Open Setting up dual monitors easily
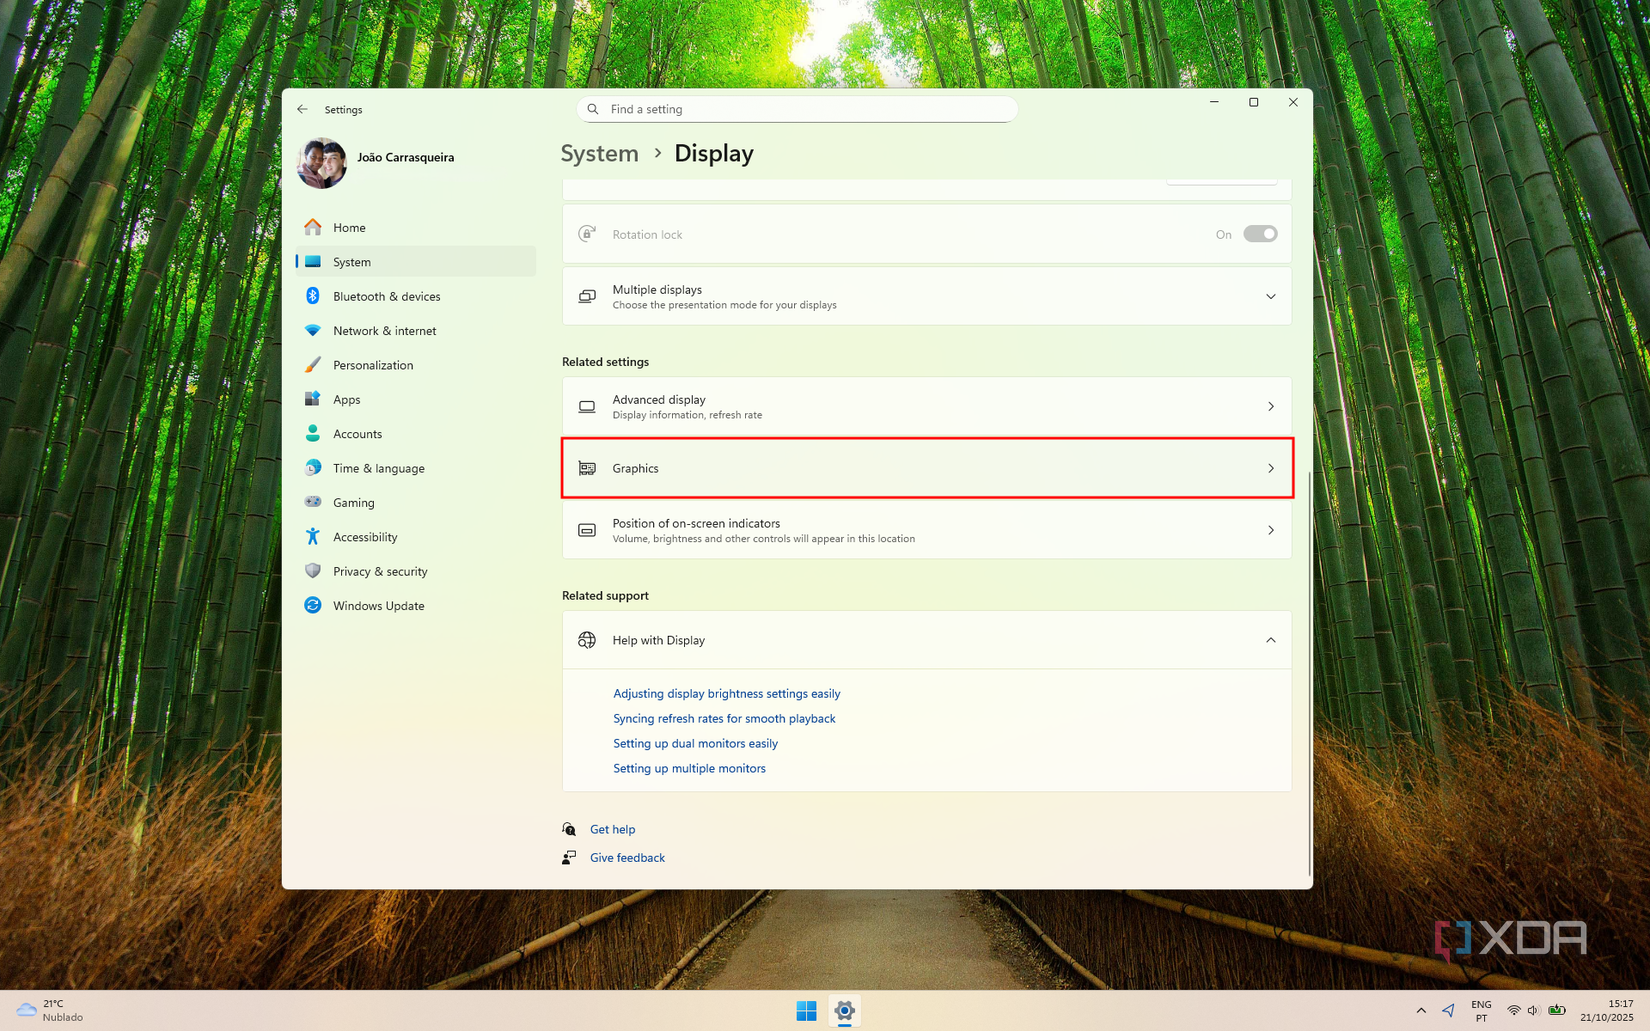1650x1031 pixels. point(695,743)
